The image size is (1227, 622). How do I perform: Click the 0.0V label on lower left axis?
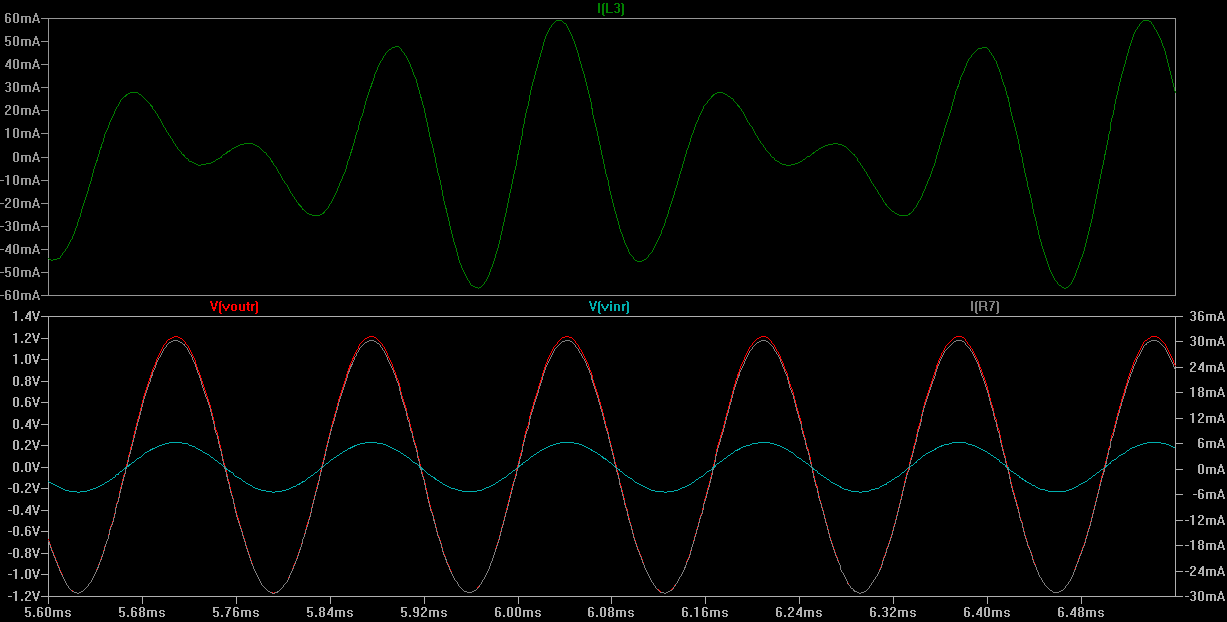tap(25, 467)
